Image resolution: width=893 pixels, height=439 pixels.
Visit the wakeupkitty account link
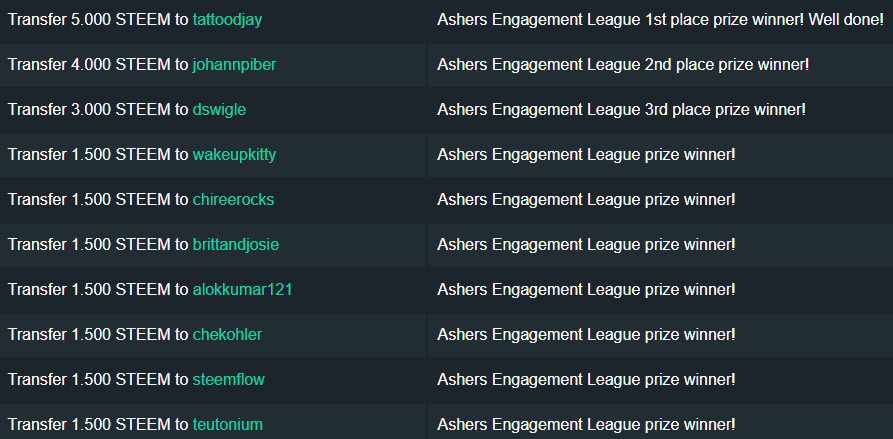pyautogui.click(x=234, y=154)
